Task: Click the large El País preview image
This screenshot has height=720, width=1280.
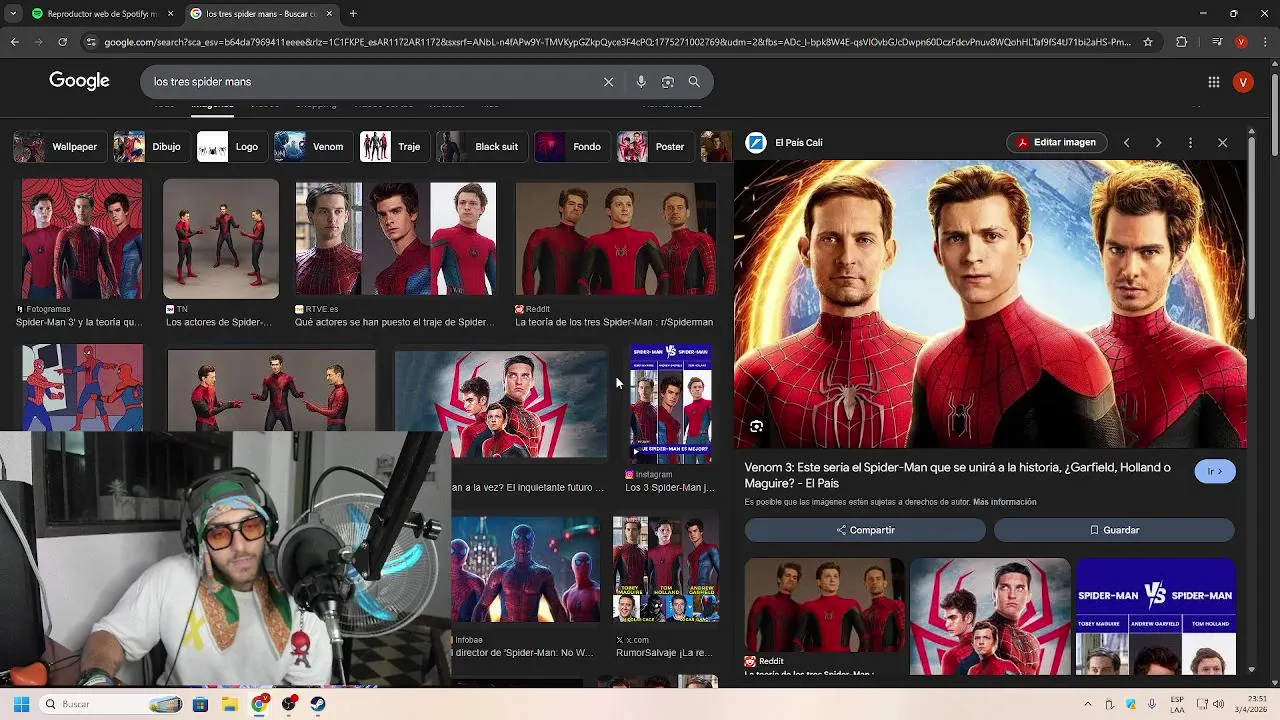Action: 990,304
